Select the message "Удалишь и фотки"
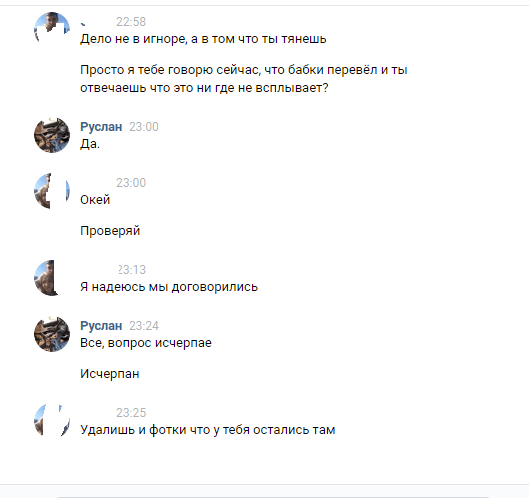The height and width of the screenshot is (498, 529). [x=207, y=430]
